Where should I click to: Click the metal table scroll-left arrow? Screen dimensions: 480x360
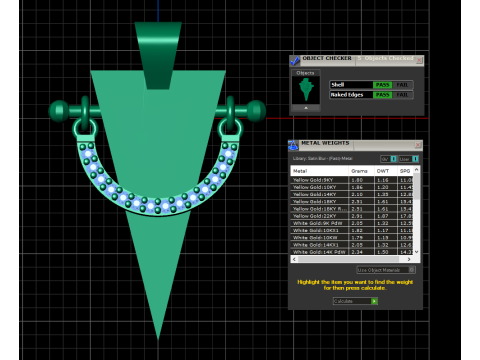click(x=294, y=259)
